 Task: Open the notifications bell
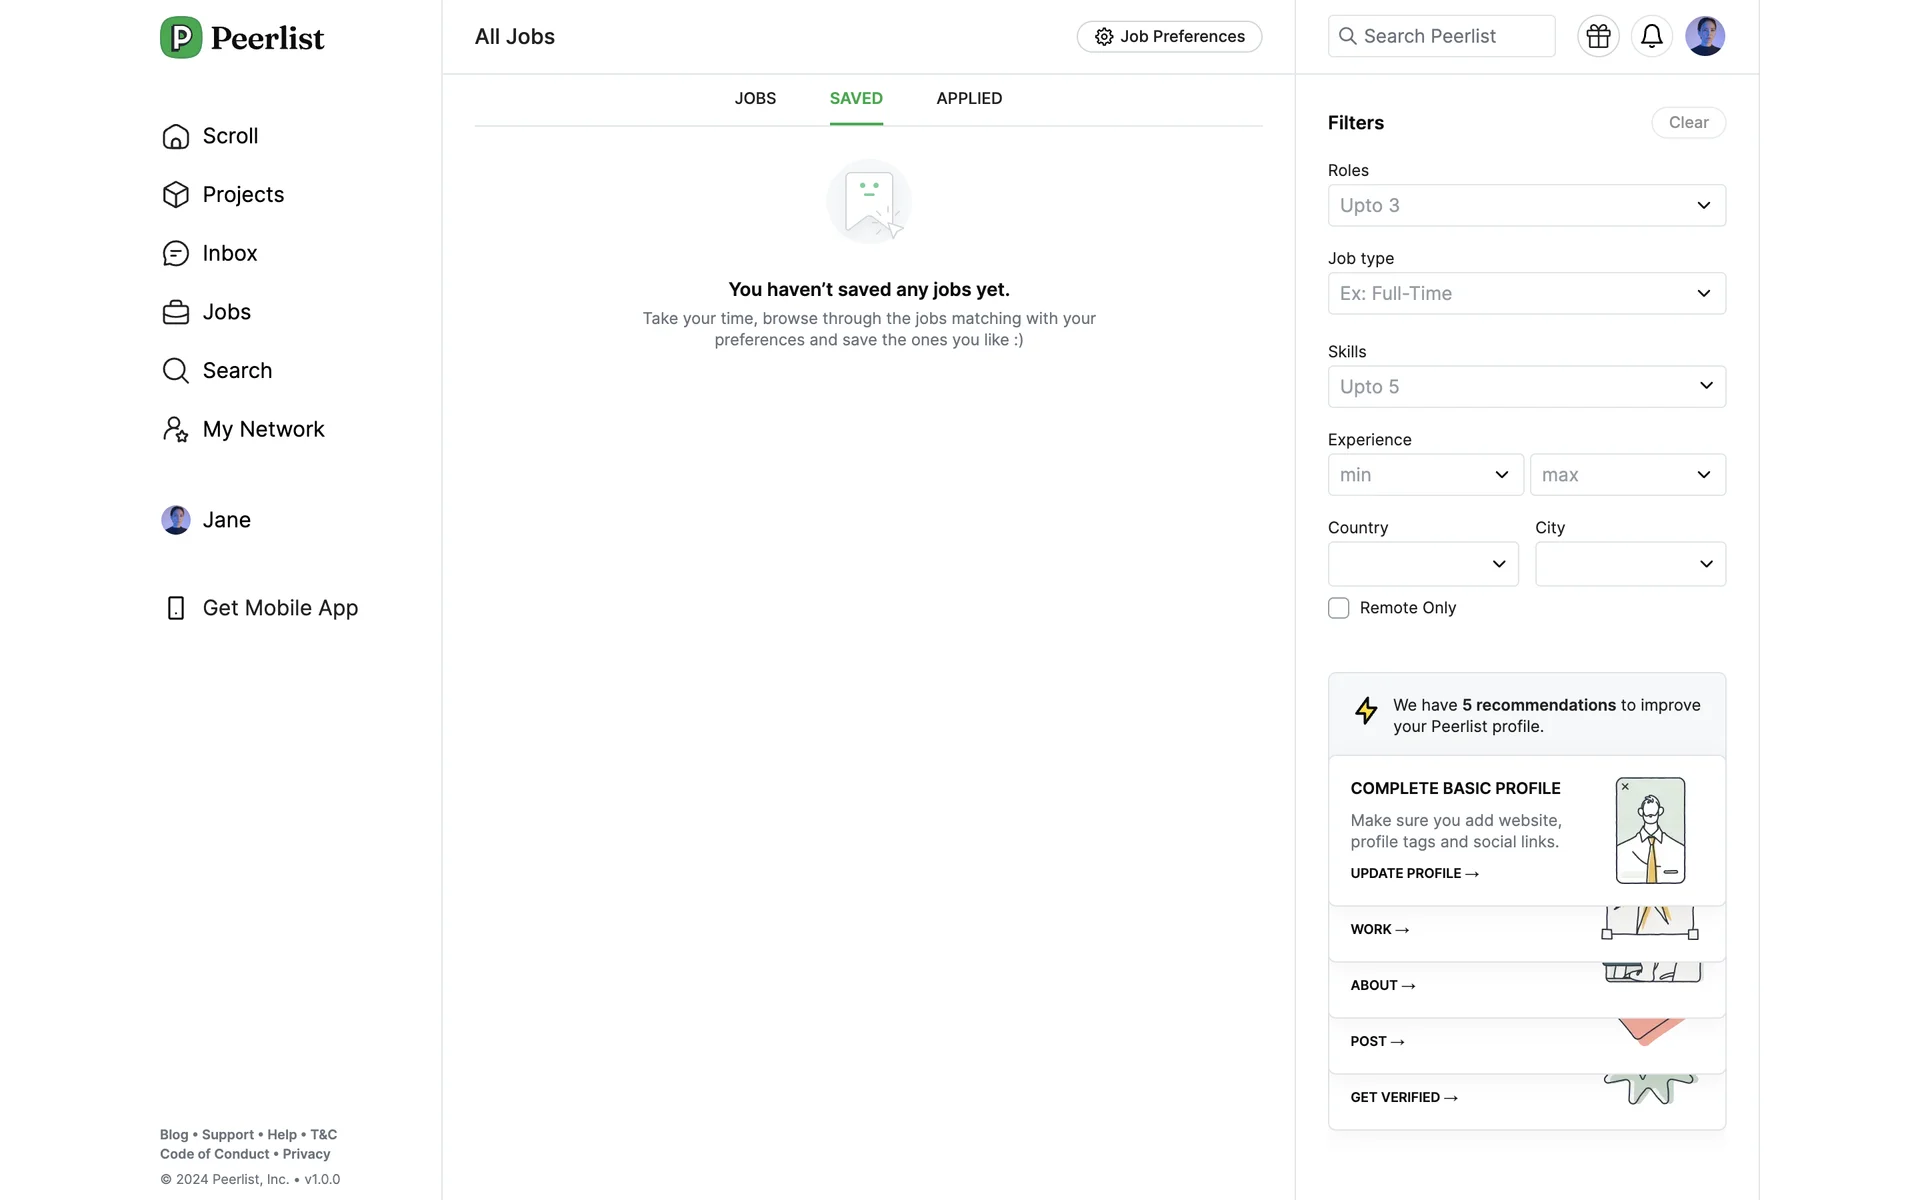click(x=1651, y=37)
